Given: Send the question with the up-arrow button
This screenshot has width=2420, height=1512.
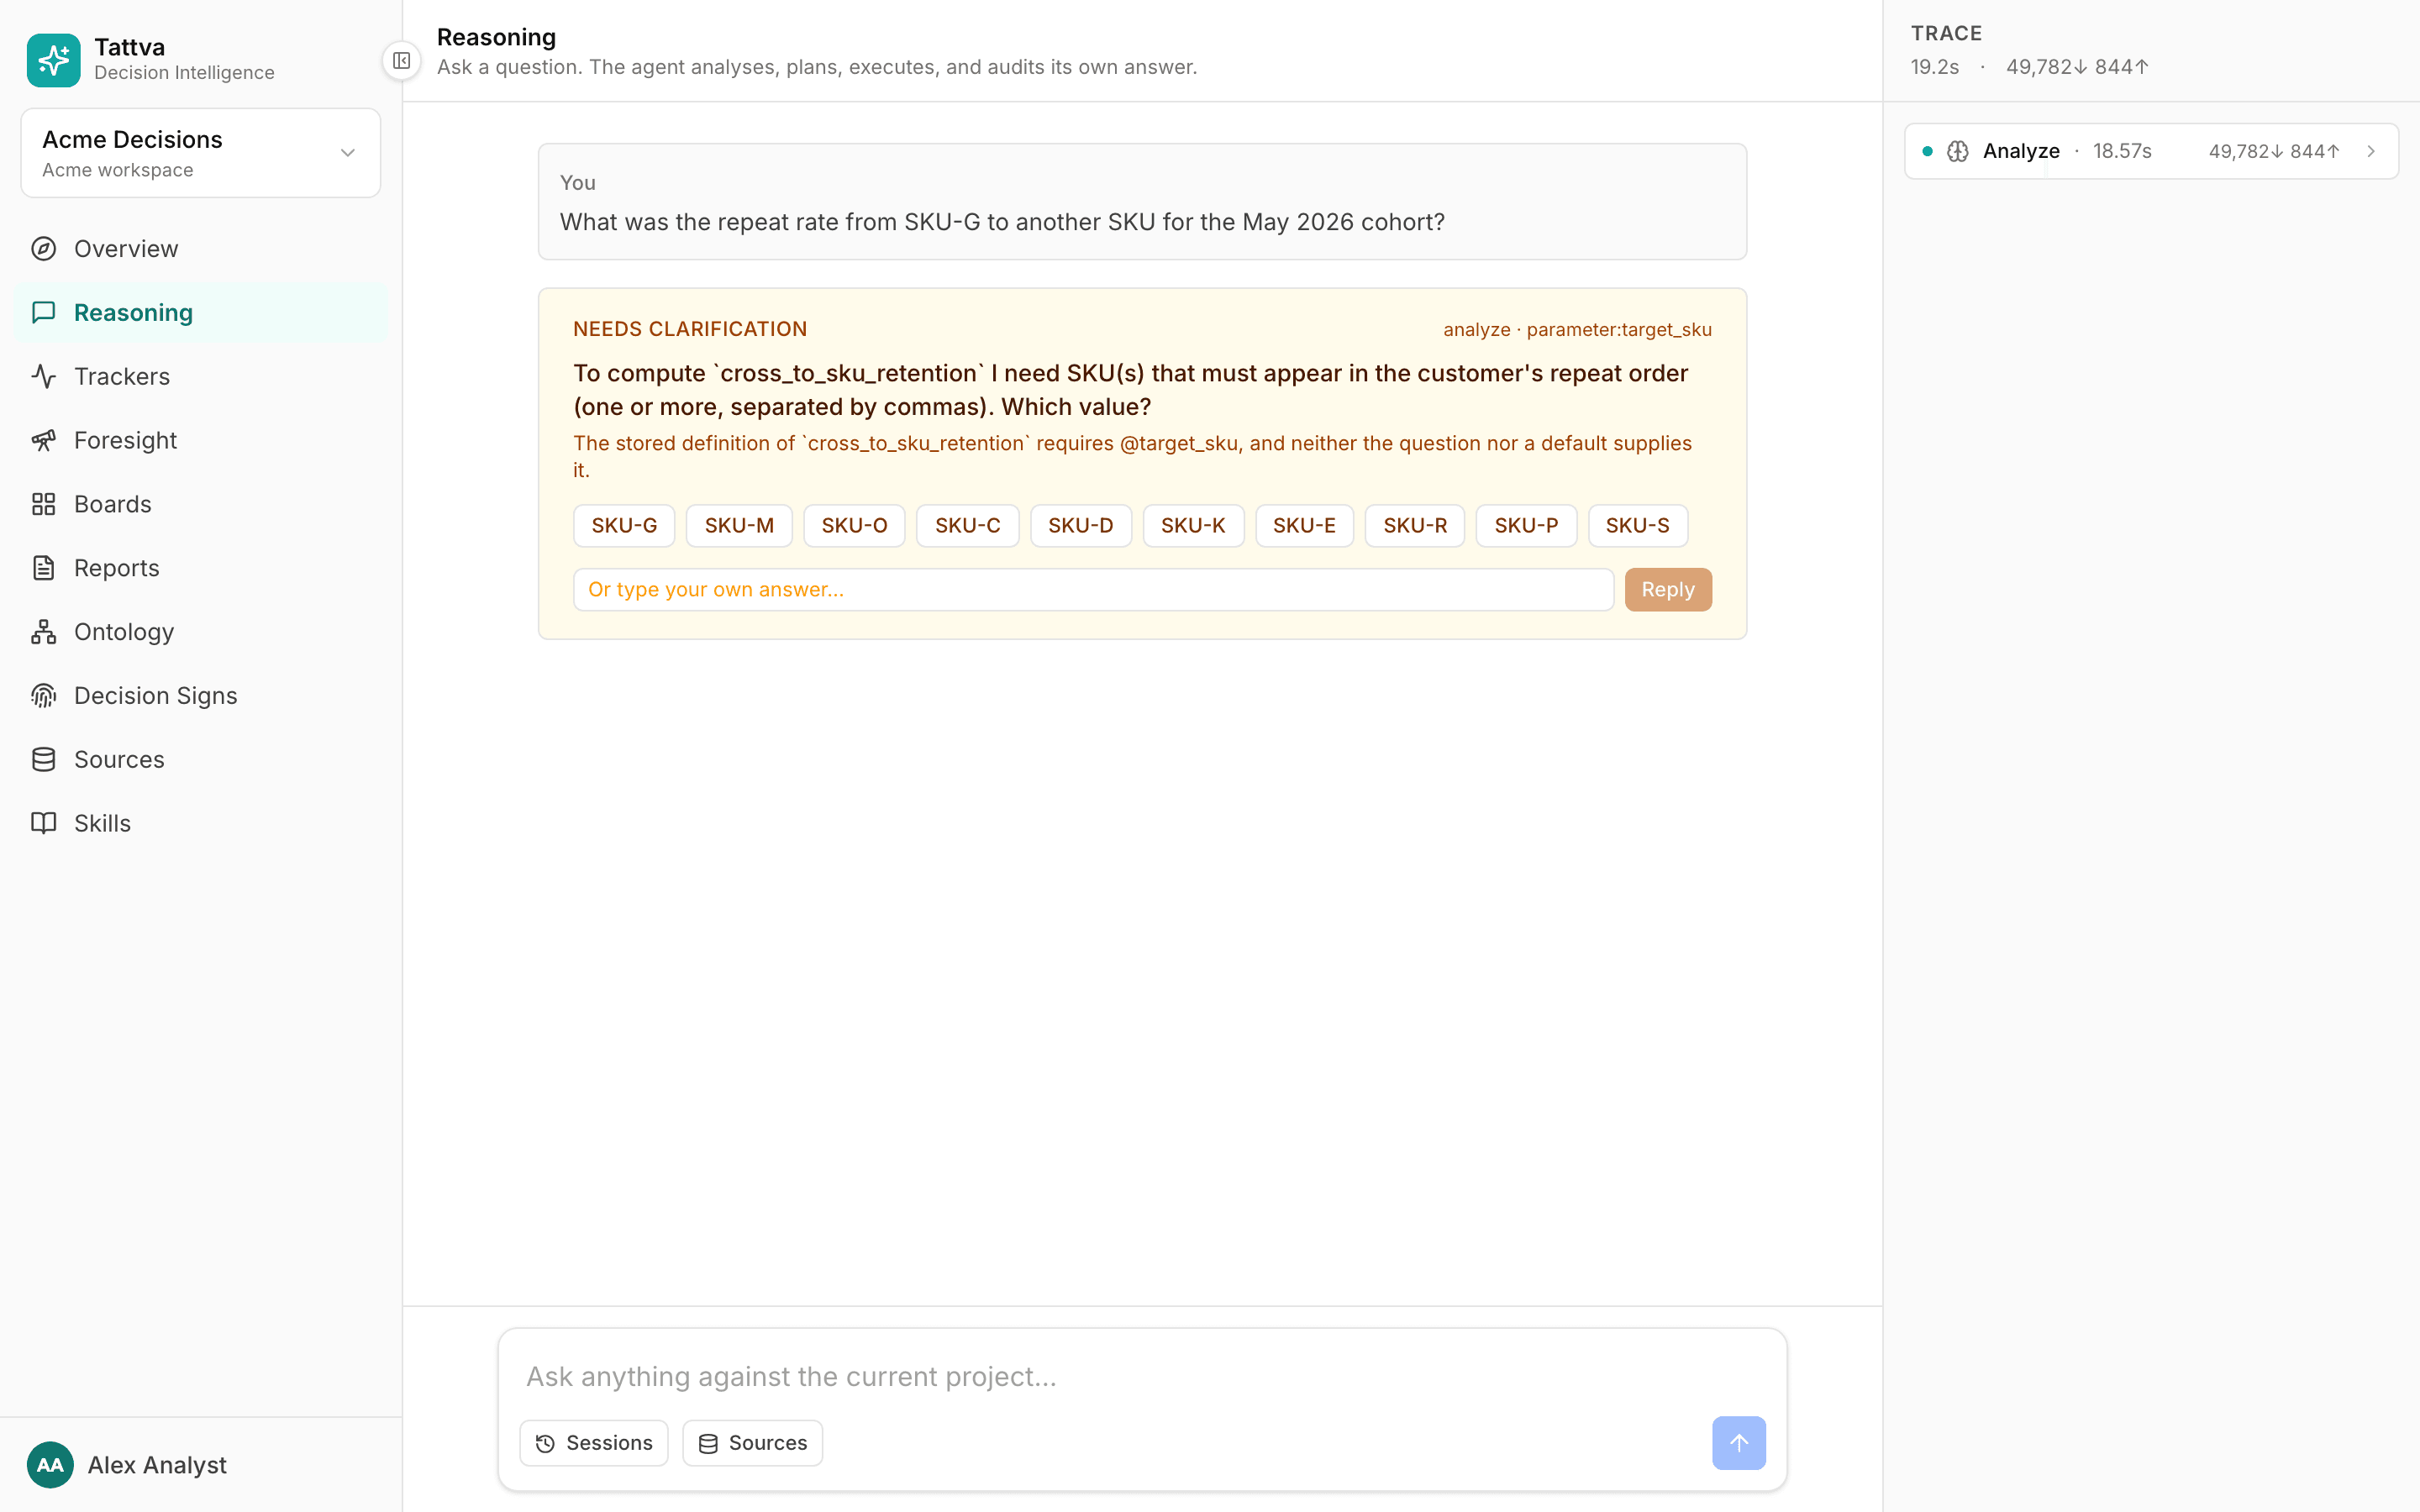Looking at the screenshot, I should [x=1739, y=1443].
